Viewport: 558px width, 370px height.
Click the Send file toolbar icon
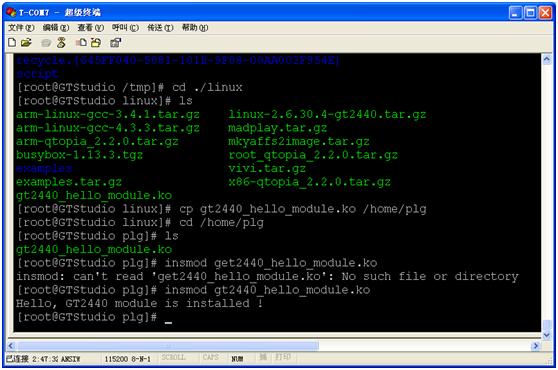click(81, 43)
